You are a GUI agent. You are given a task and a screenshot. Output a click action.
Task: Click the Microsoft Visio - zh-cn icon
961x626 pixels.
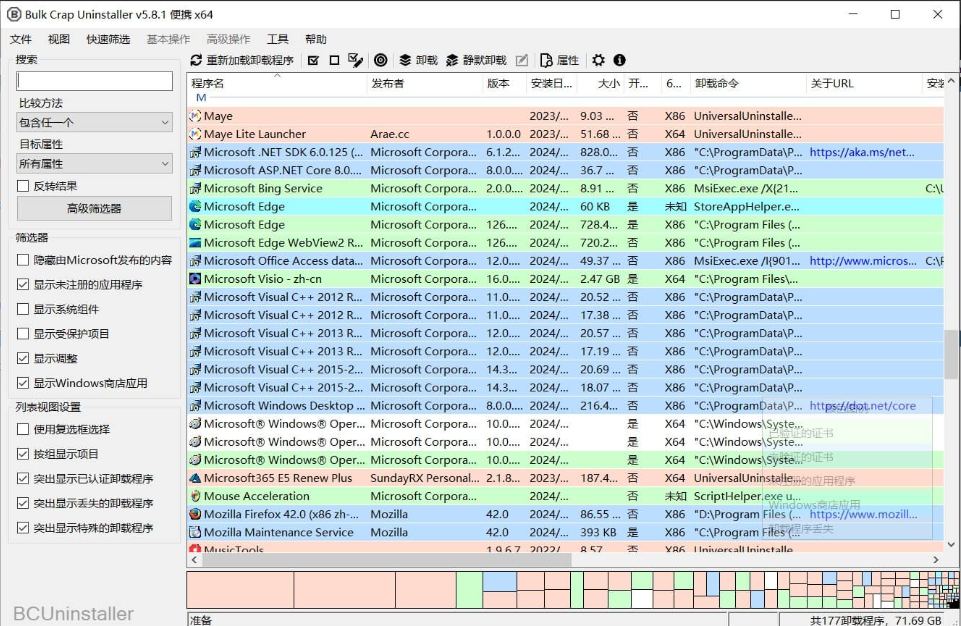[x=195, y=279]
